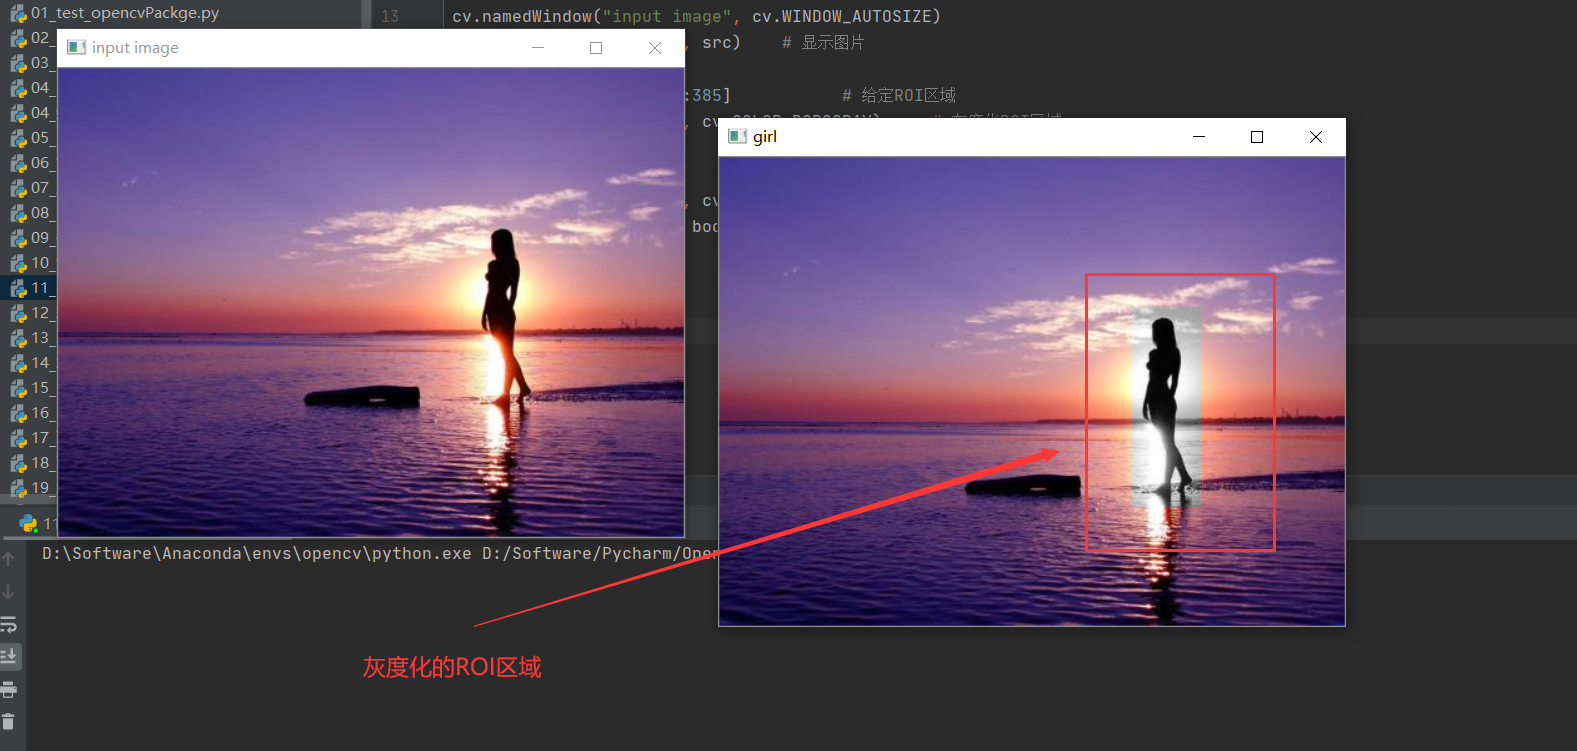Screen dimensions: 1577x751
Task: Click the cv.namedWindow("input image" code line
Action: click(x=696, y=16)
